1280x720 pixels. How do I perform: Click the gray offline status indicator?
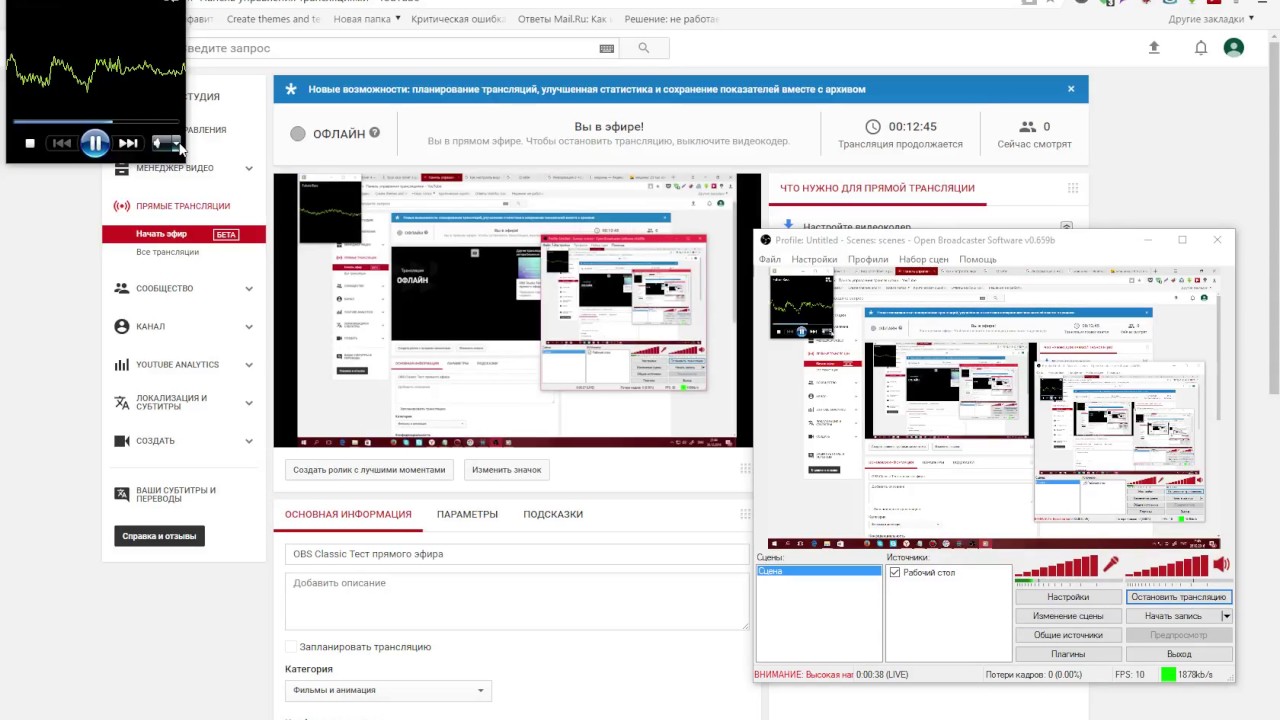pos(298,134)
